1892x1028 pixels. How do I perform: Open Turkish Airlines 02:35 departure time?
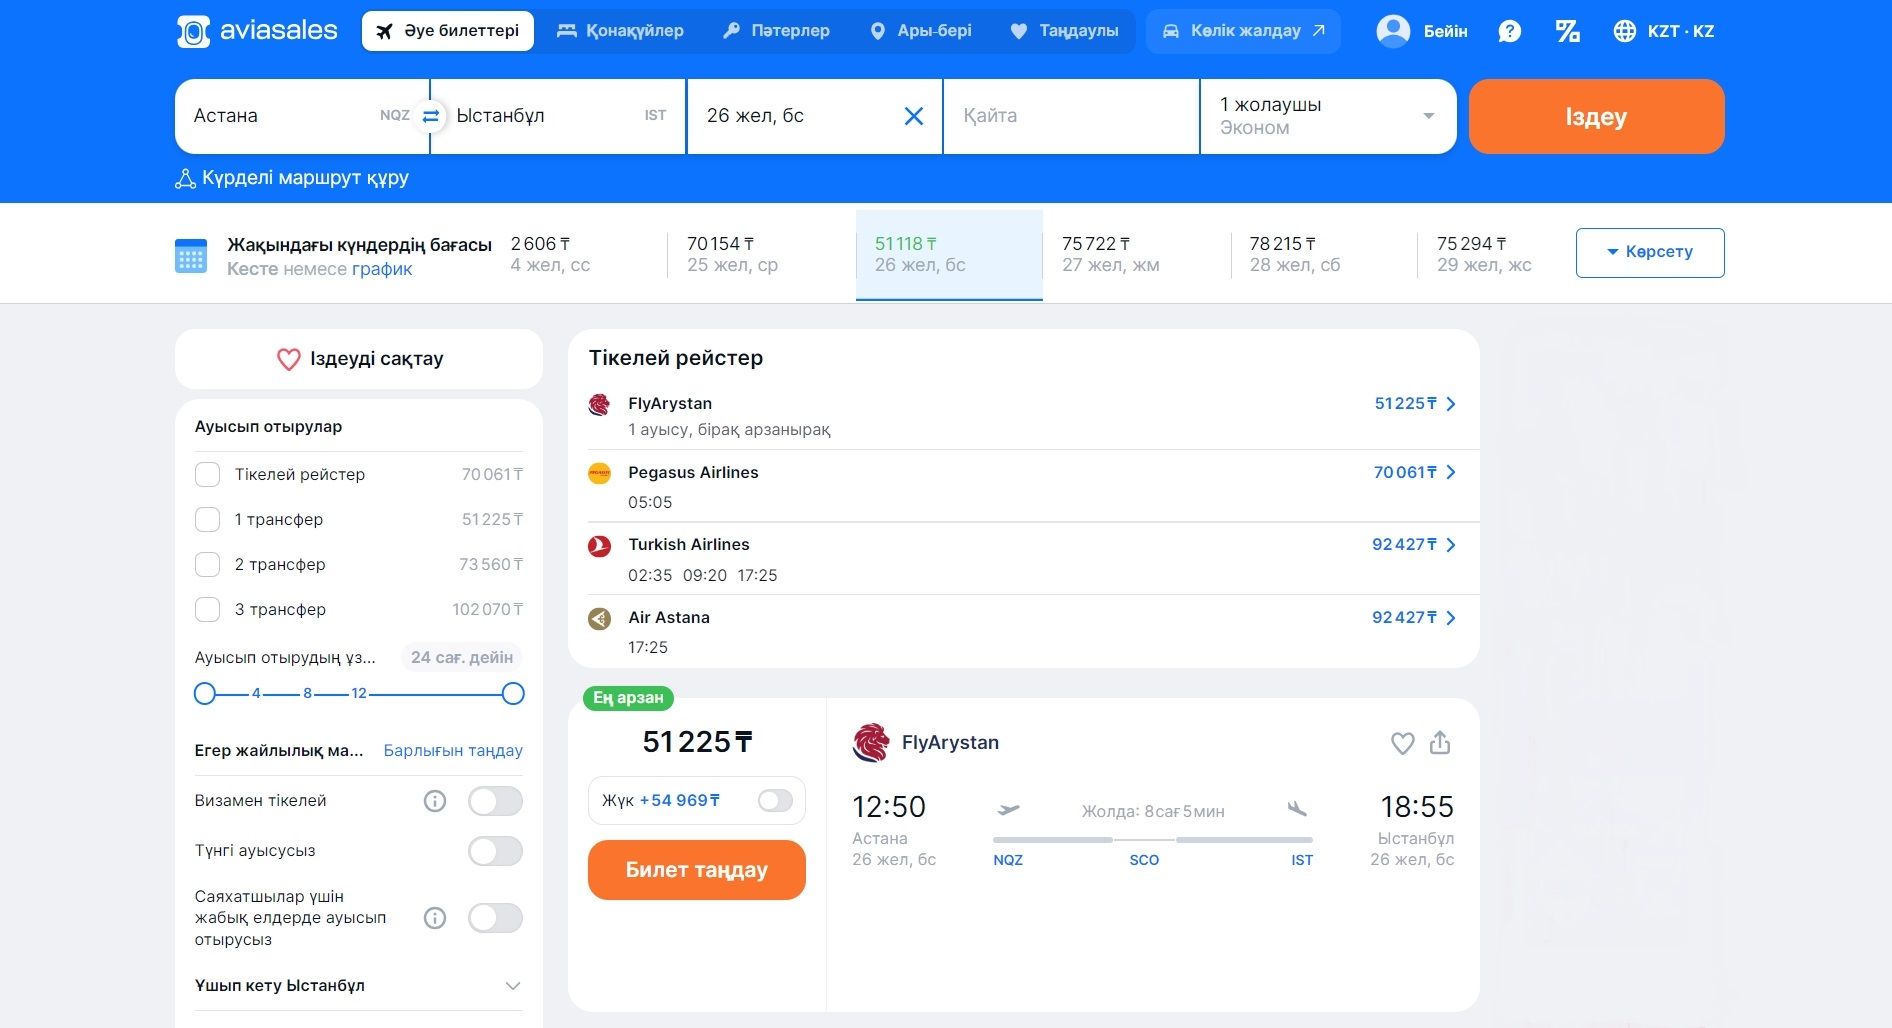pos(650,575)
